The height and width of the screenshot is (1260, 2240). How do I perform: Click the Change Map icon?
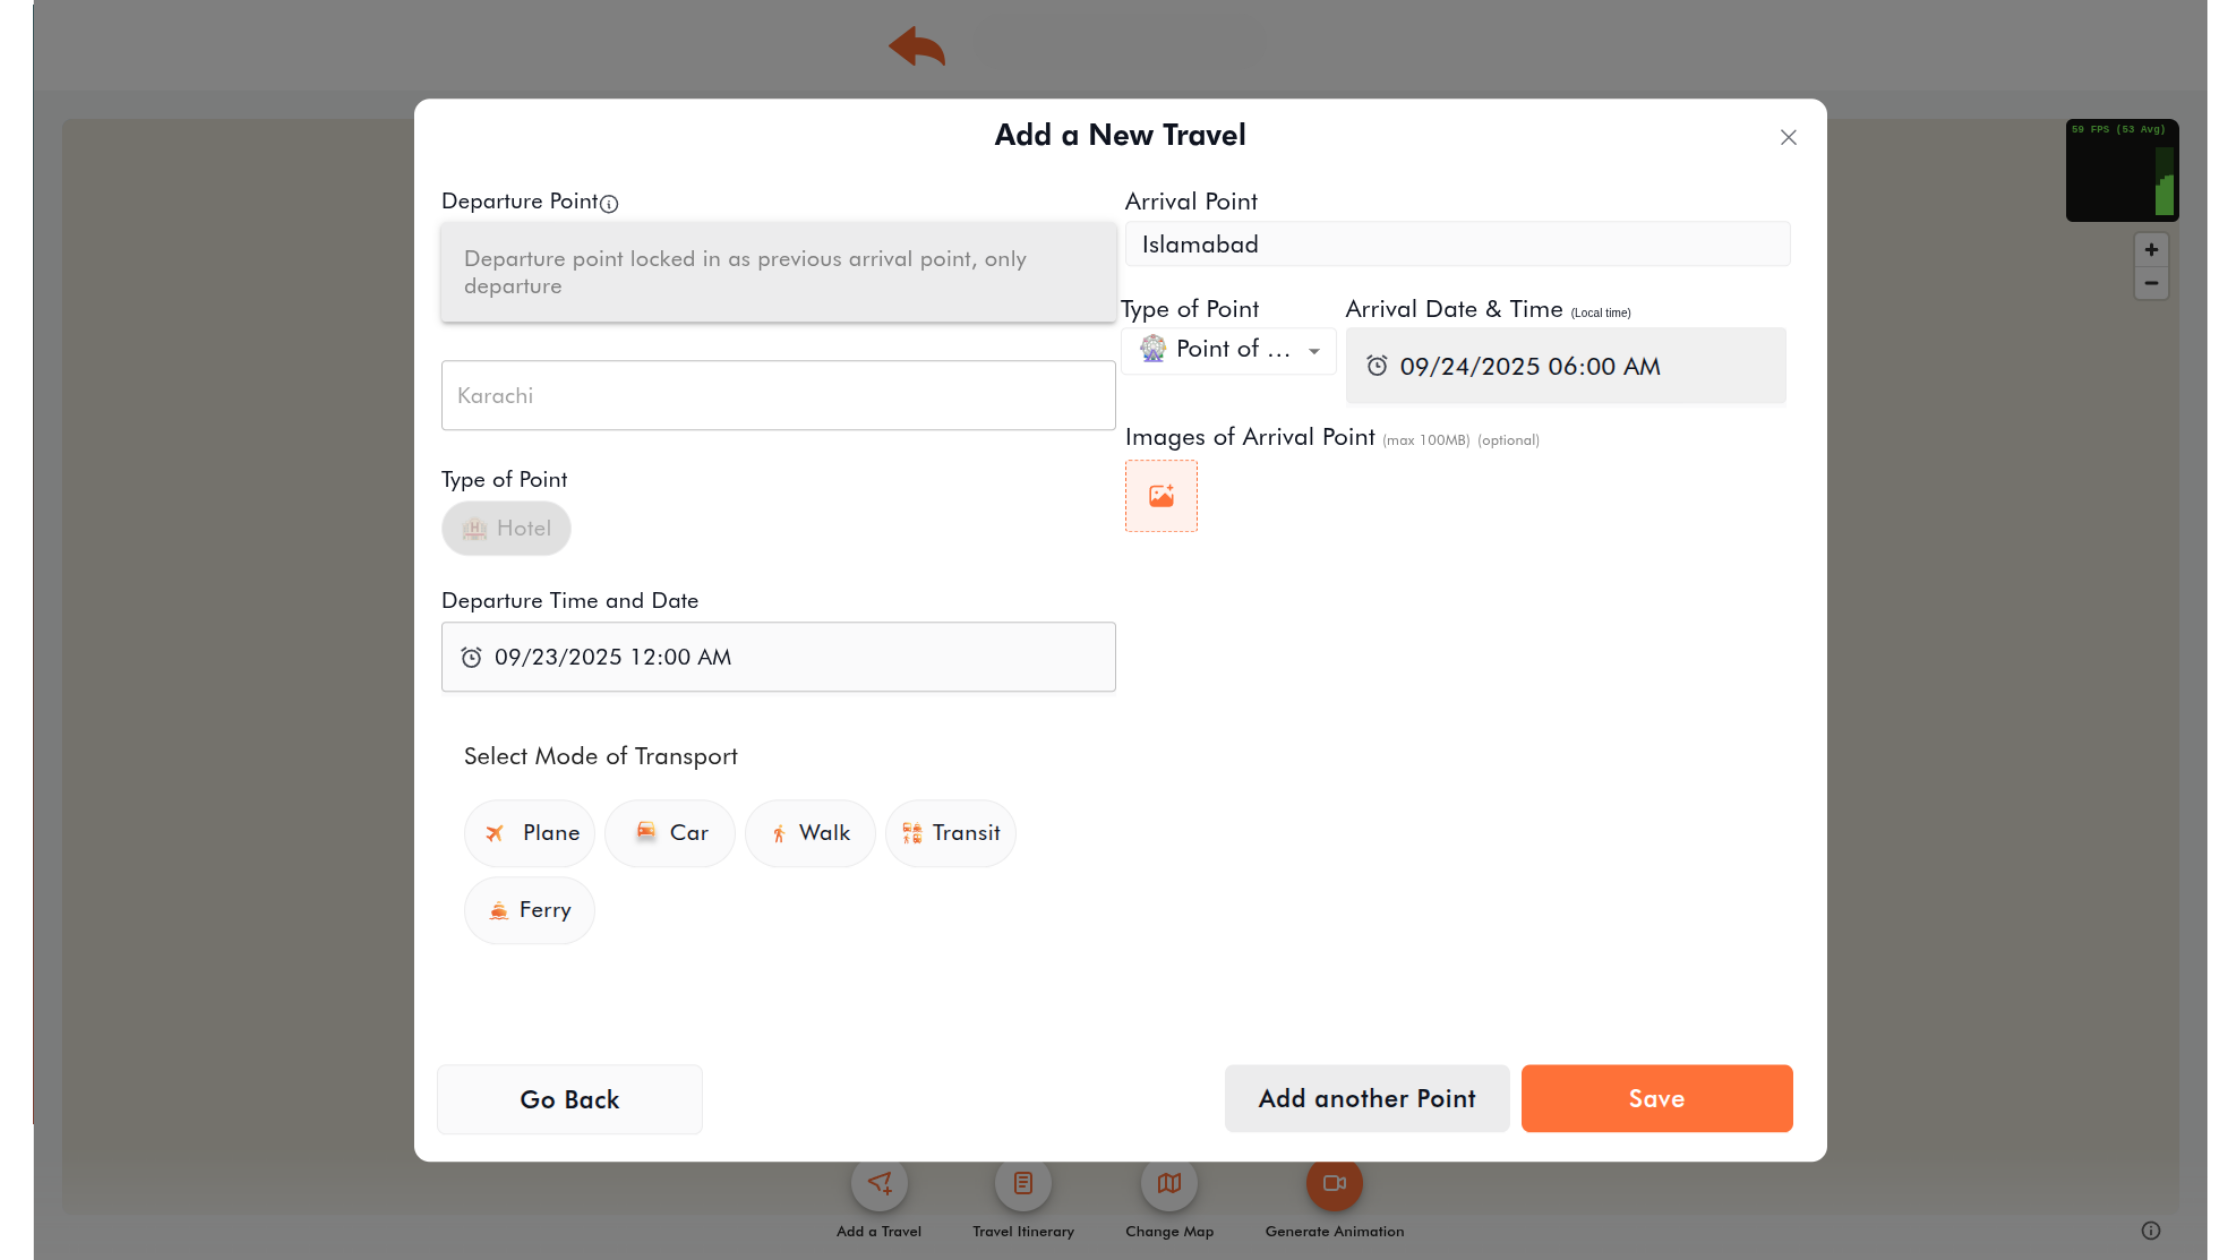1169,1184
